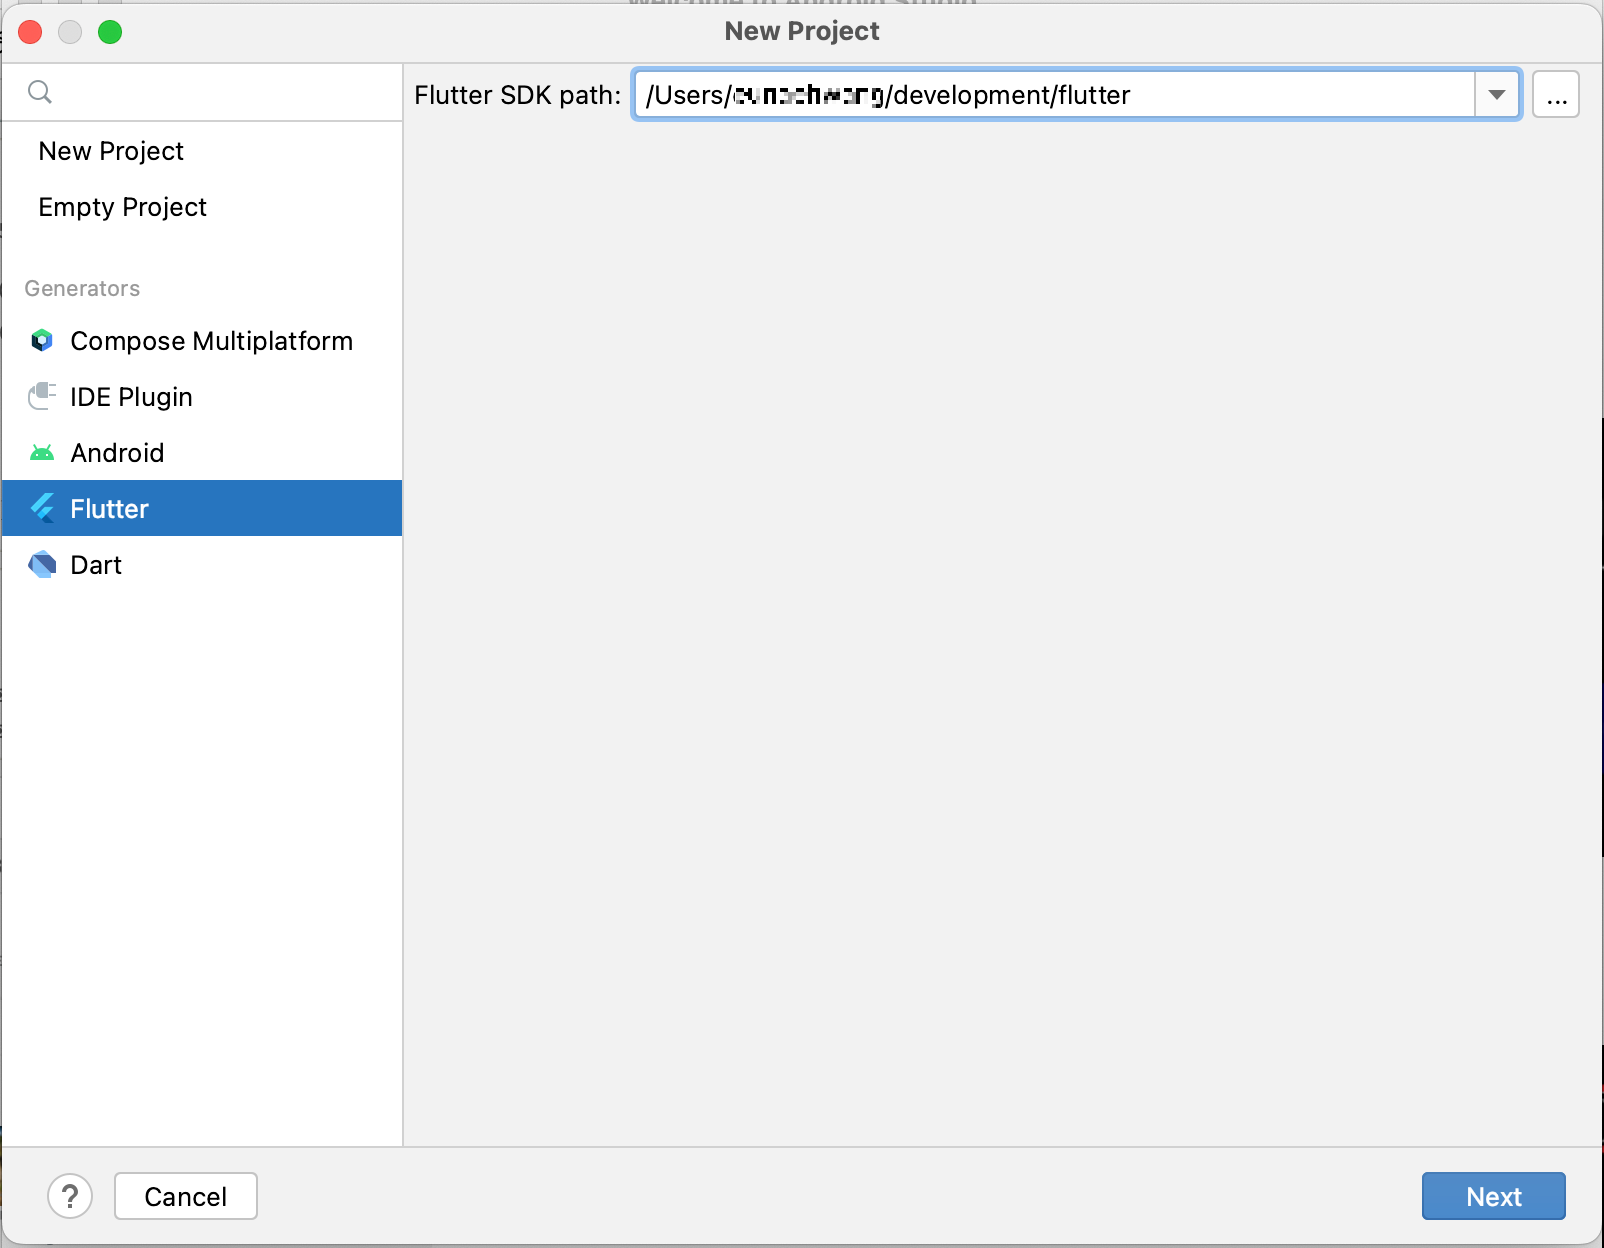Viewport: 1604px width, 1248px height.
Task: Expand the Flutter SDK path dropdown
Action: (x=1497, y=95)
